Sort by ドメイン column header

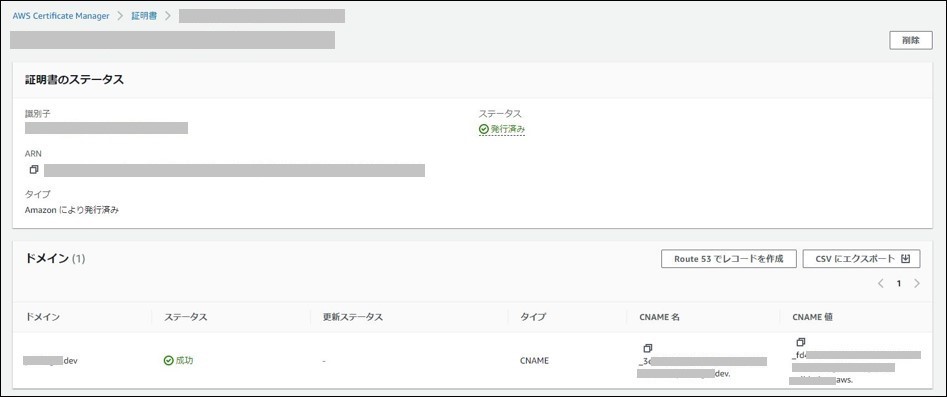pos(42,317)
